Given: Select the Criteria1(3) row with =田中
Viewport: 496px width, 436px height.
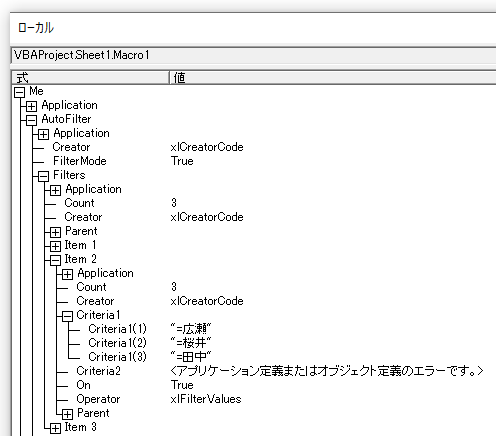Looking at the screenshot, I should (253, 357).
